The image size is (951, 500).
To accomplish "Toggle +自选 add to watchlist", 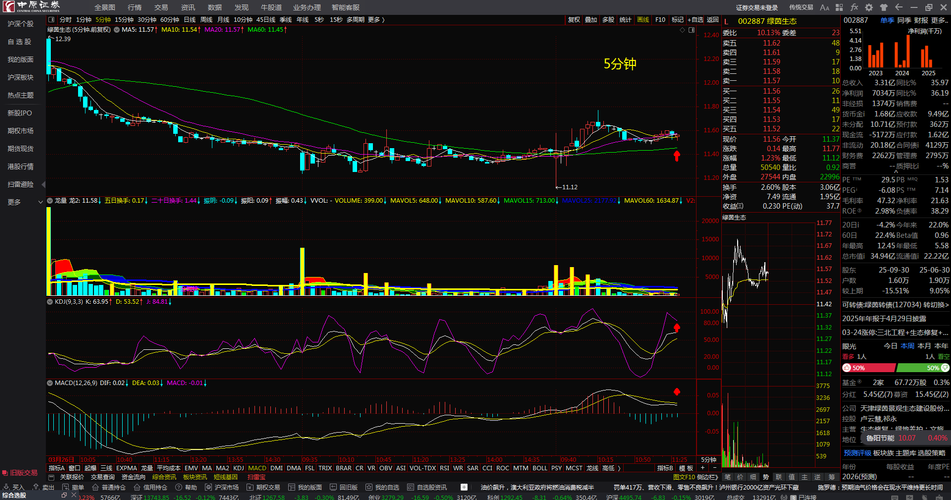I will coord(696,20).
